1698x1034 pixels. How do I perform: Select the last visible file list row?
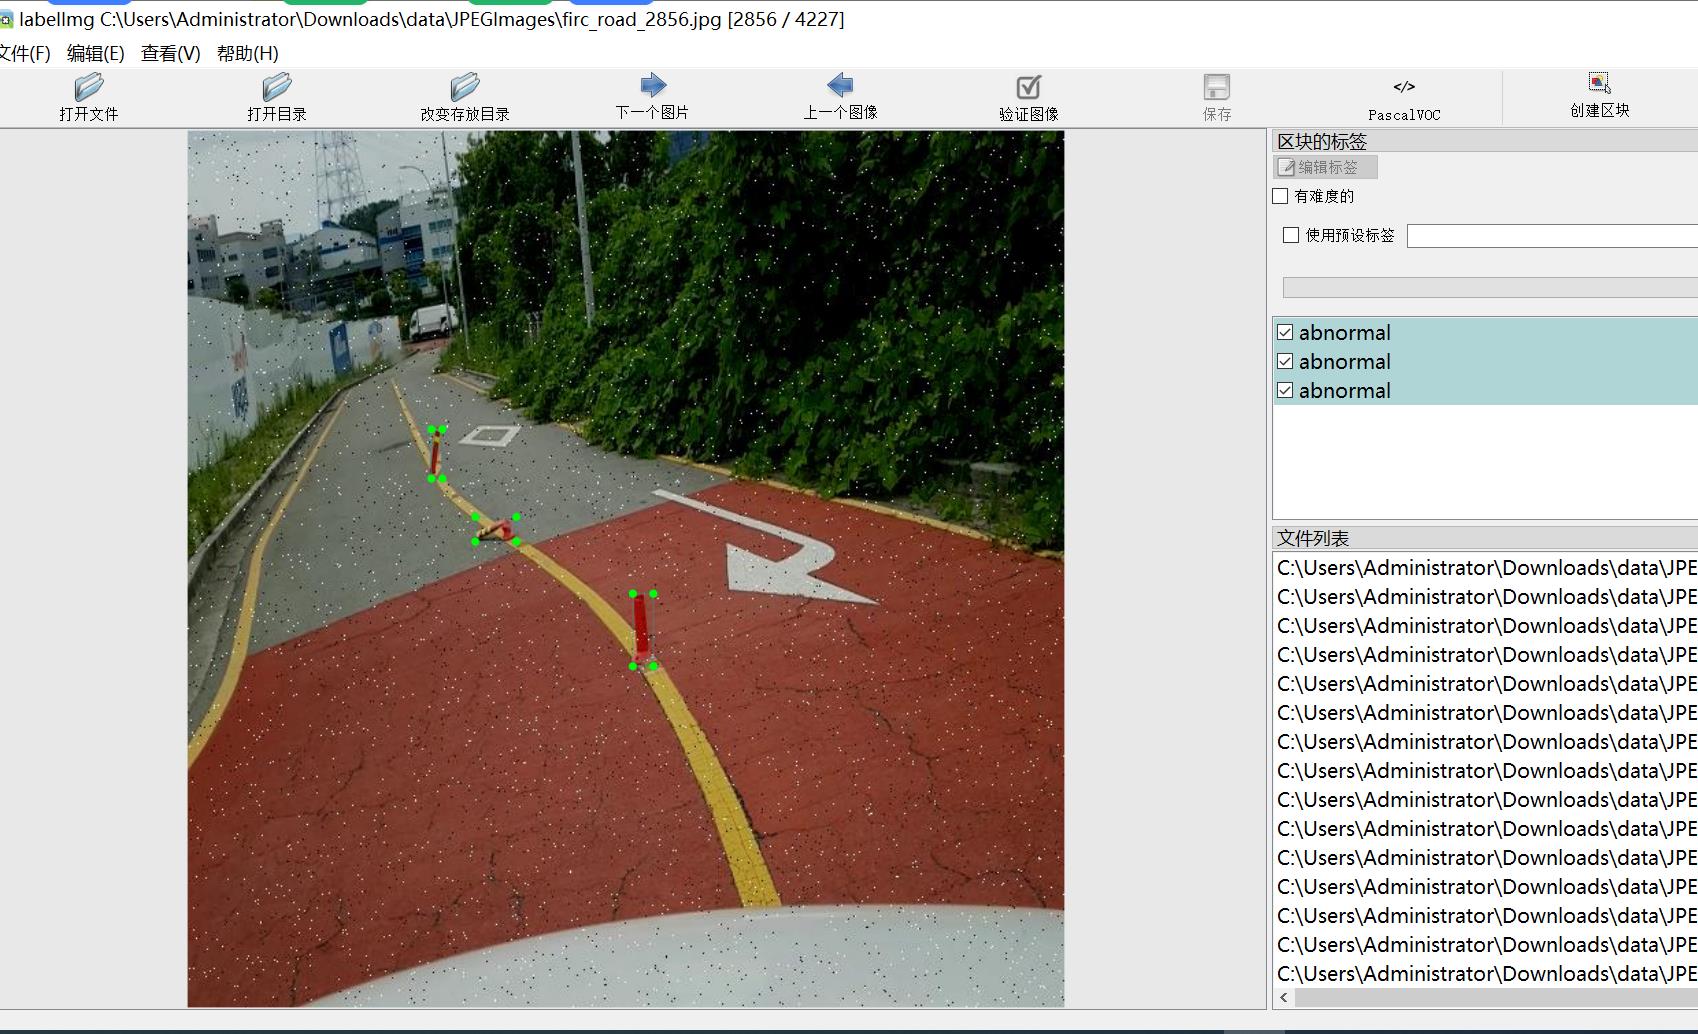(1487, 974)
